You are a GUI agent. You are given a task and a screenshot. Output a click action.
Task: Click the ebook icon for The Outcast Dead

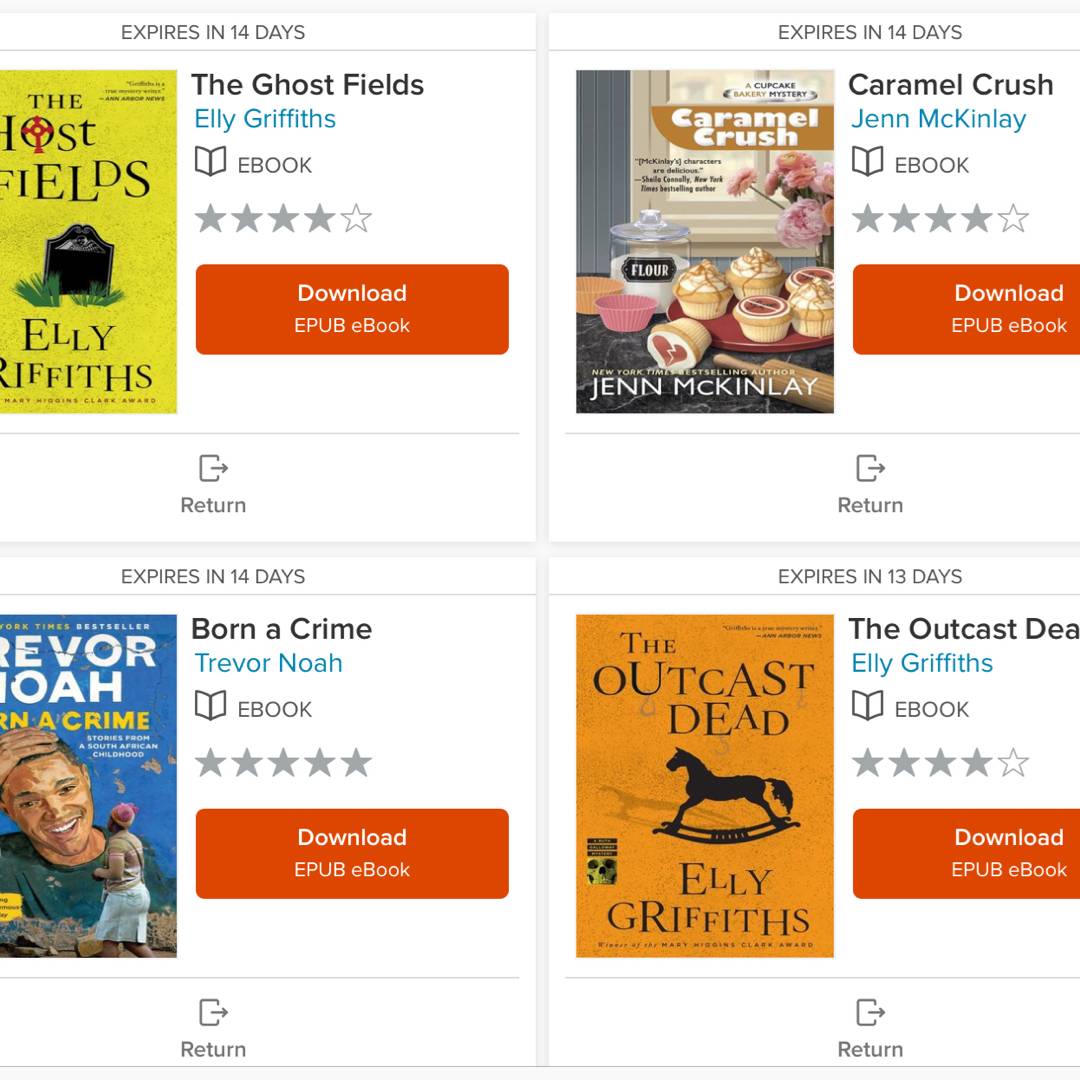867,706
